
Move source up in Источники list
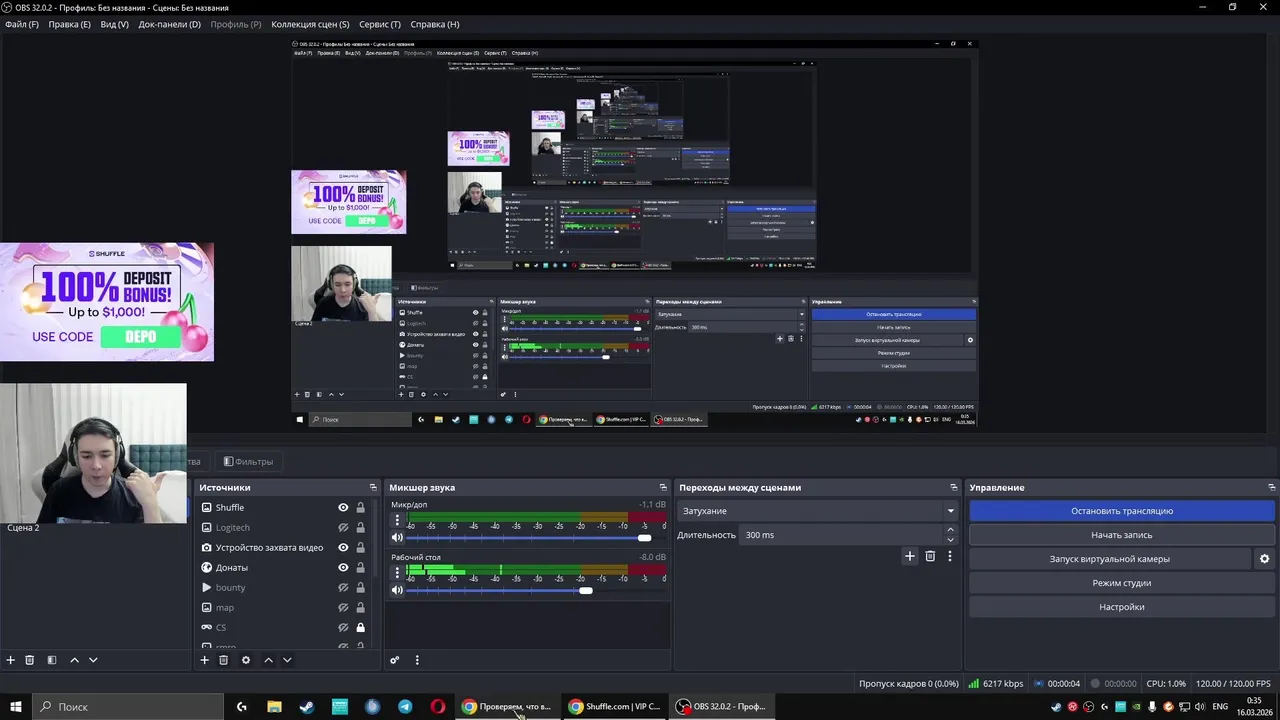click(268, 660)
